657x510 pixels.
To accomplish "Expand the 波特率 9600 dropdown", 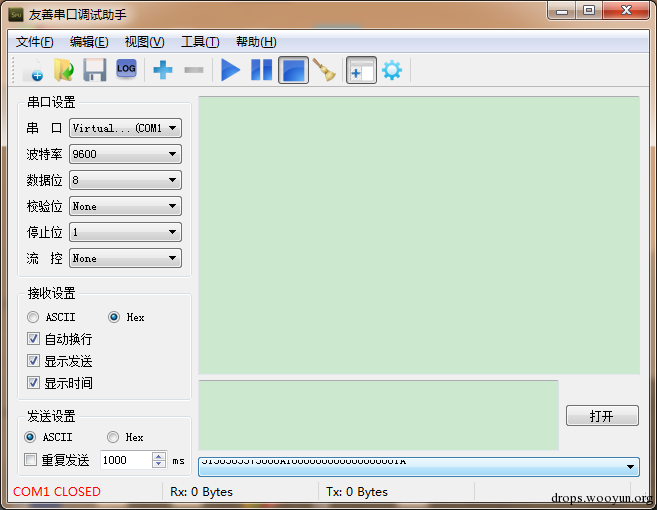I will (125, 154).
